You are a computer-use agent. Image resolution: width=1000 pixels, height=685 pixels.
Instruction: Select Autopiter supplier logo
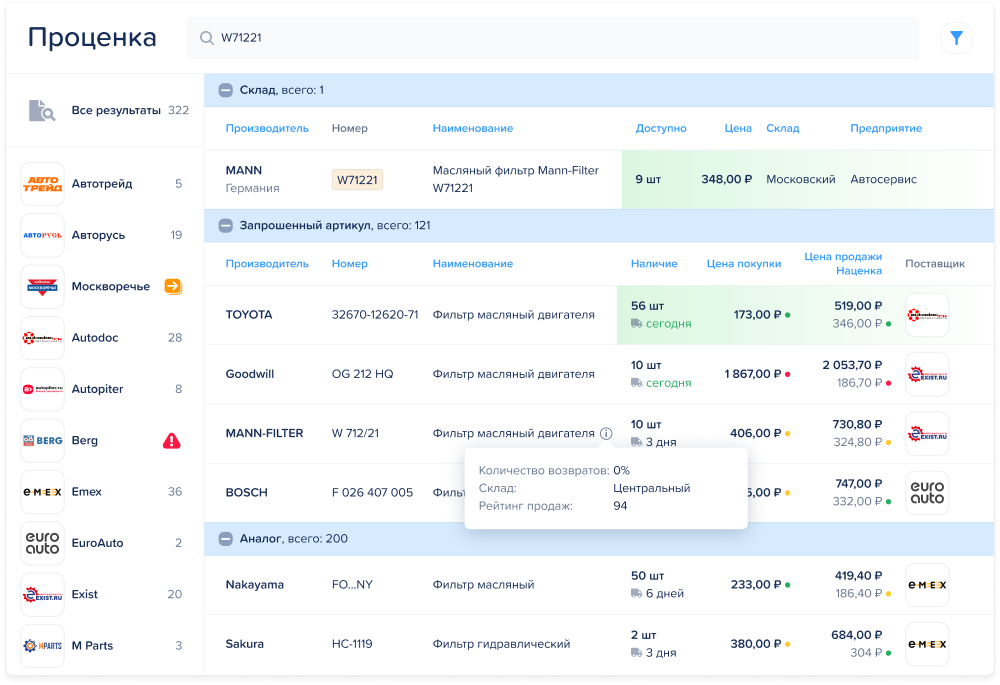tap(43, 389)
